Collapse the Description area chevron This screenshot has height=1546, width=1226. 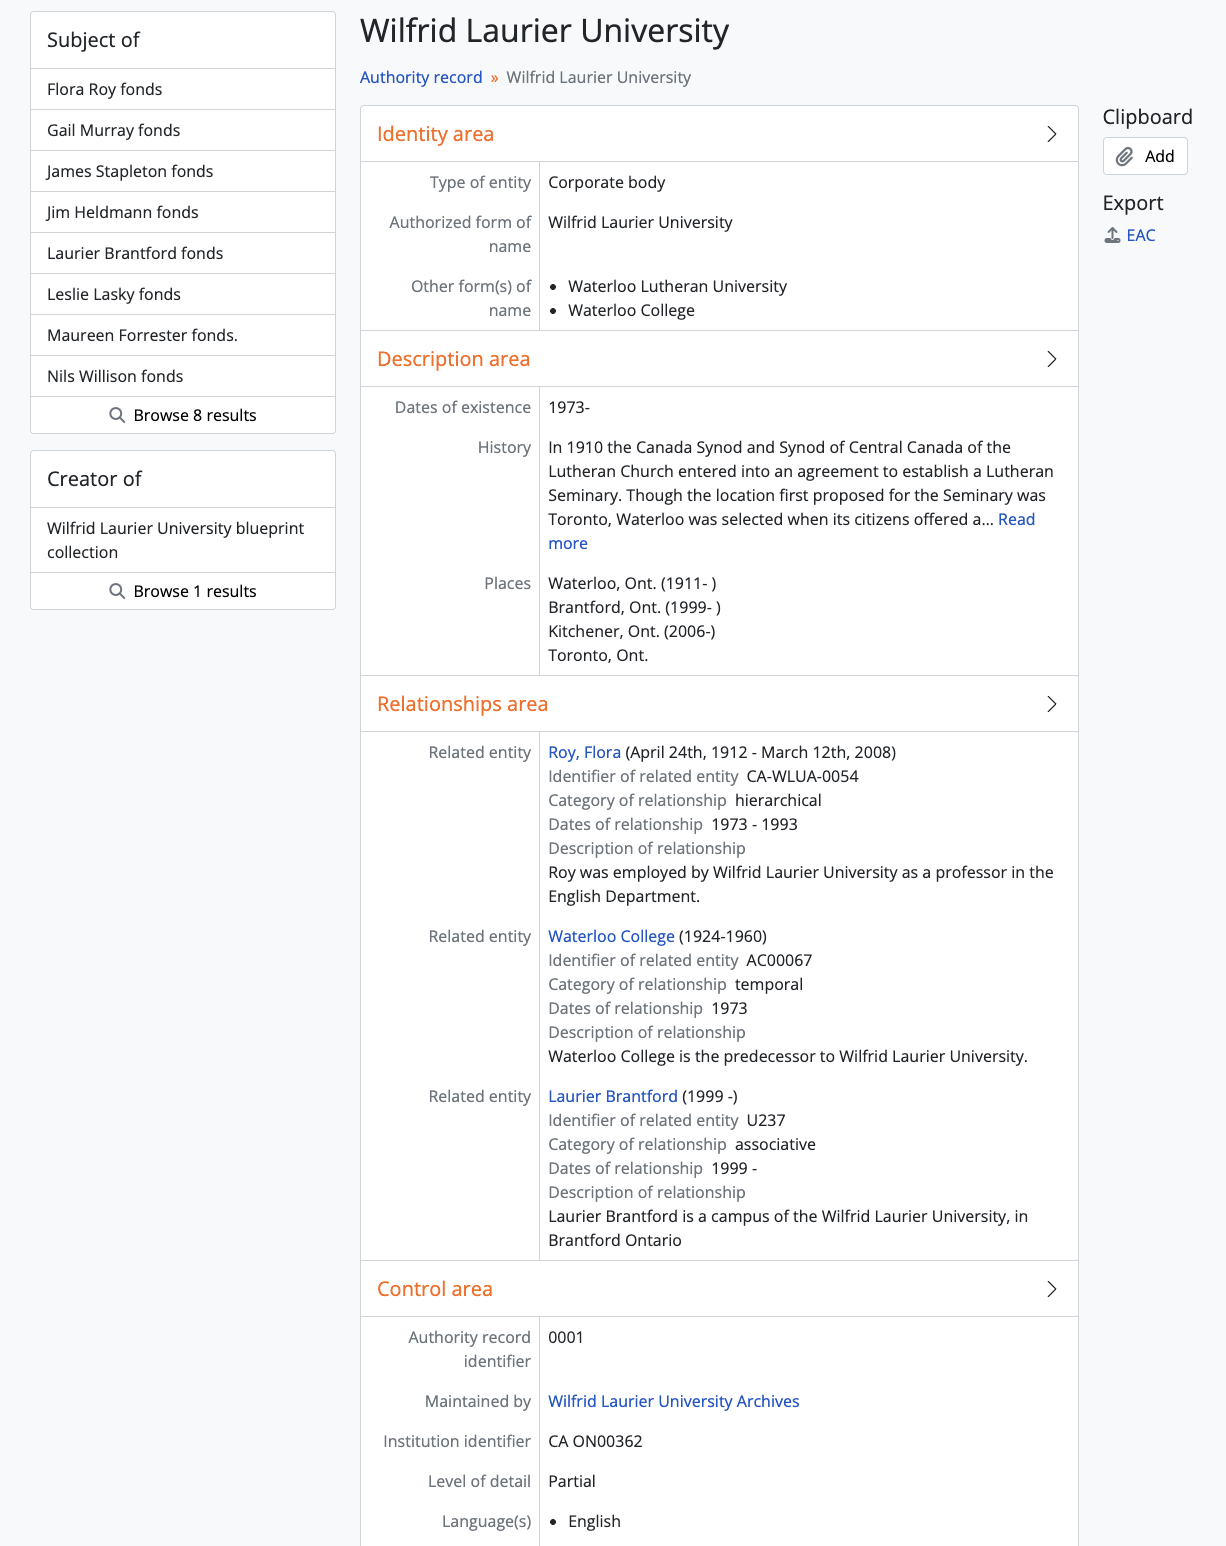(x=1051, y=359)
